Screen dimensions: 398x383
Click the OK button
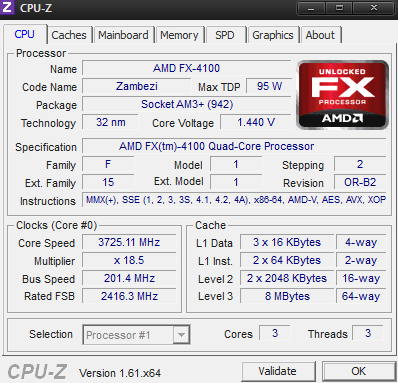(x=359, y=371)
